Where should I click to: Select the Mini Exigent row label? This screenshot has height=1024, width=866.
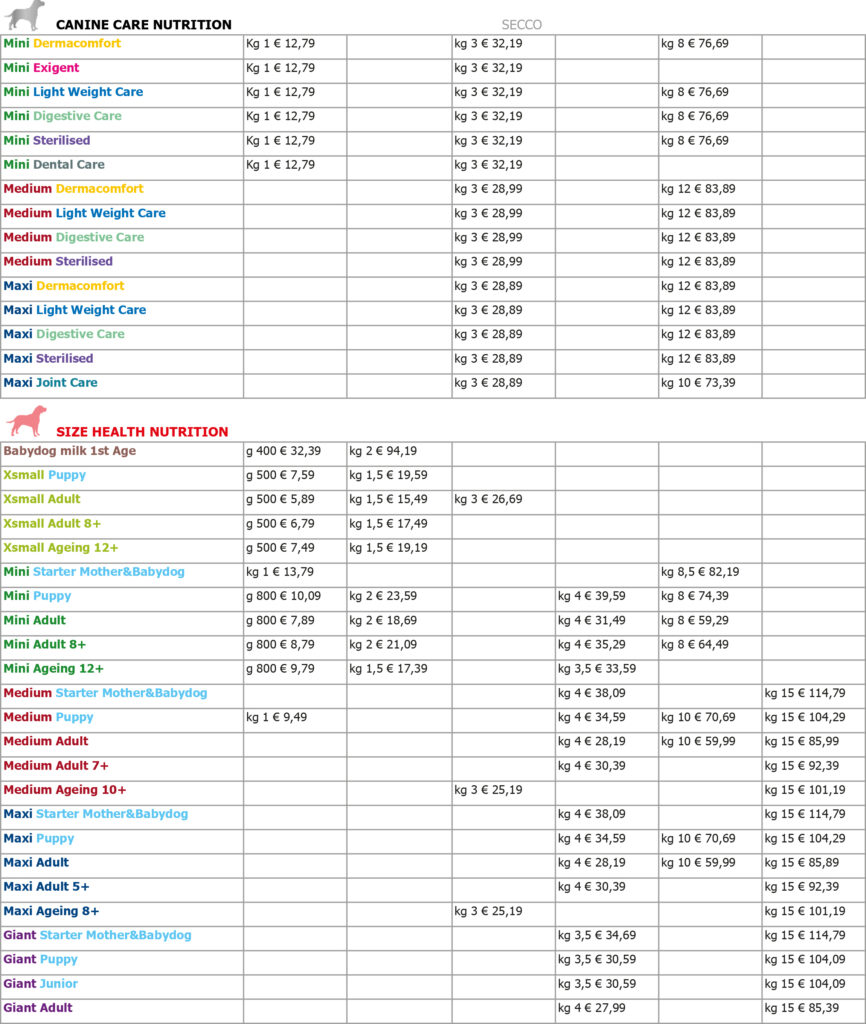(41, 67)
